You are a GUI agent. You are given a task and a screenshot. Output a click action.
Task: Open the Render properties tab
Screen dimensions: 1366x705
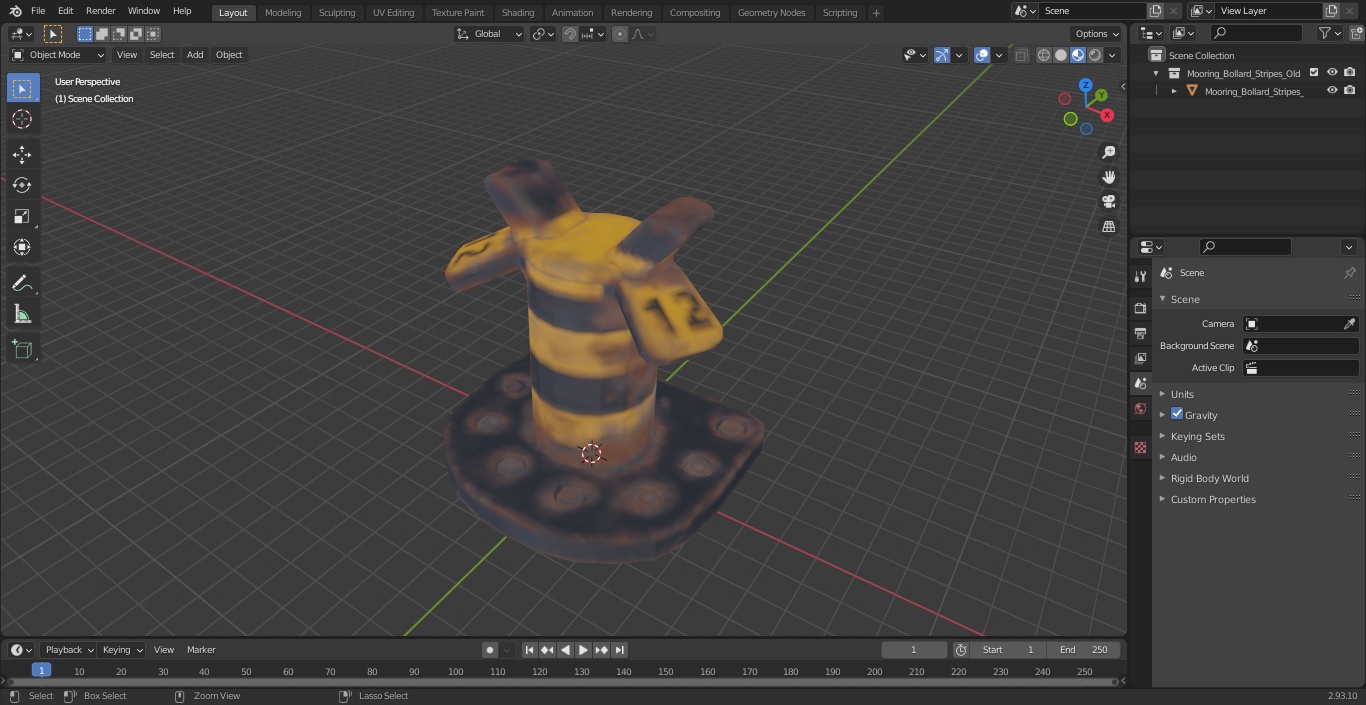1140,308
